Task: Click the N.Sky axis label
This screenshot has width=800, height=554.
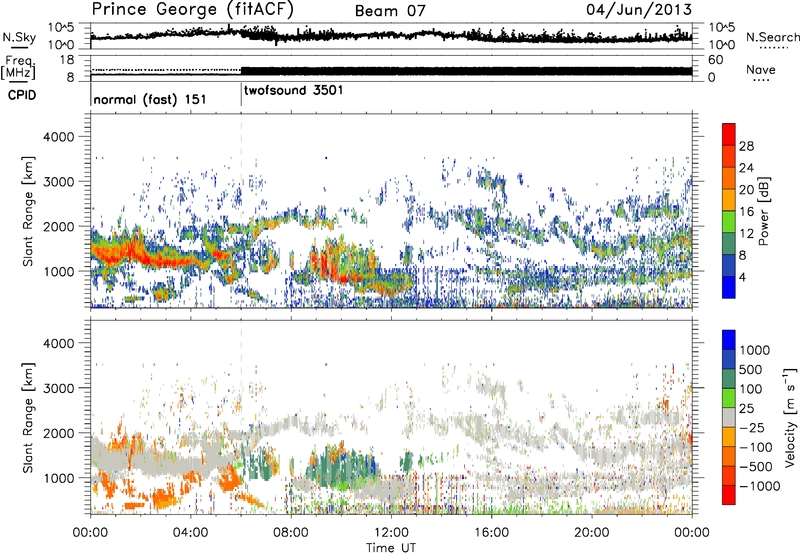Action: click(19, 37)
